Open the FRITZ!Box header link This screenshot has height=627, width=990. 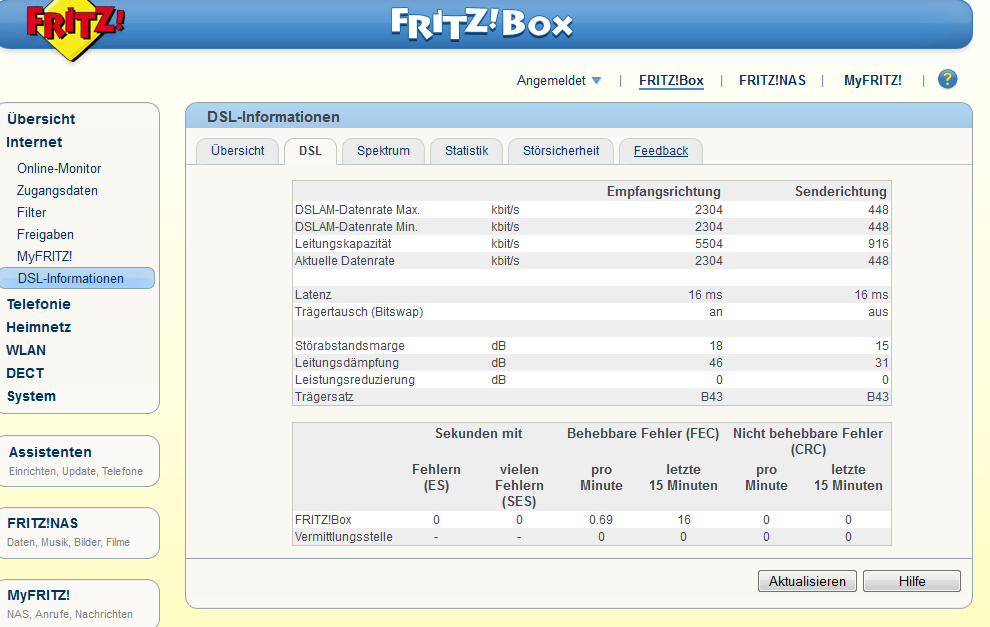pos(671,80)
